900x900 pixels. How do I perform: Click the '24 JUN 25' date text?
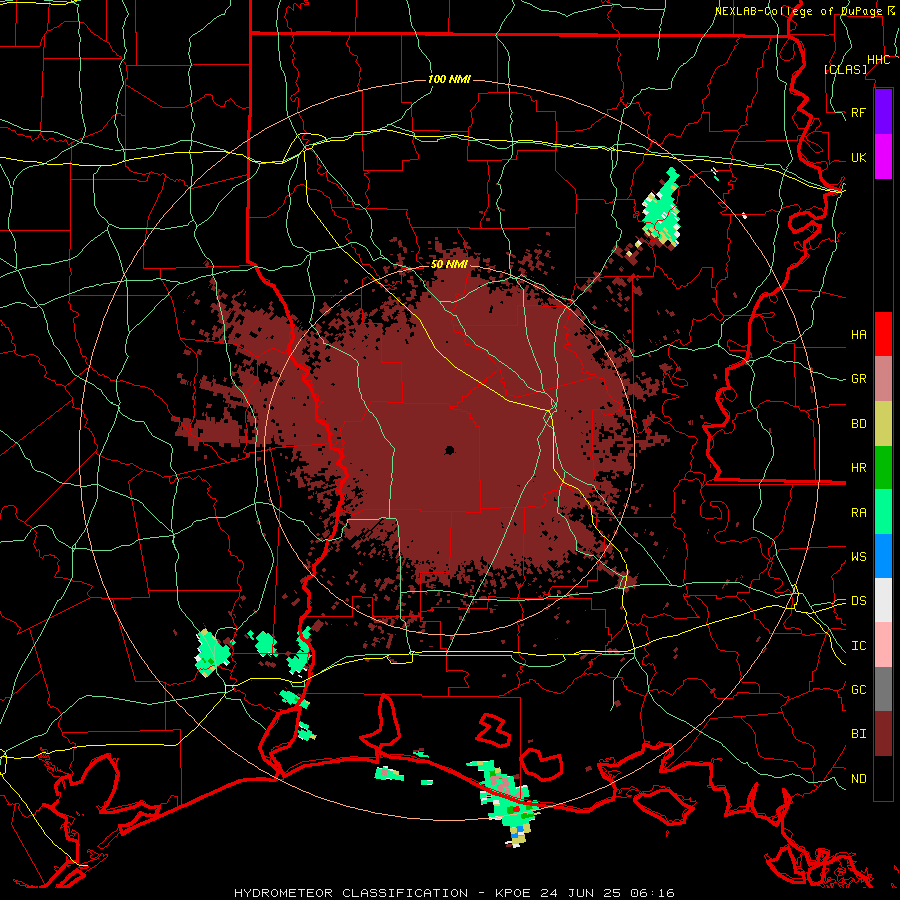580,893
